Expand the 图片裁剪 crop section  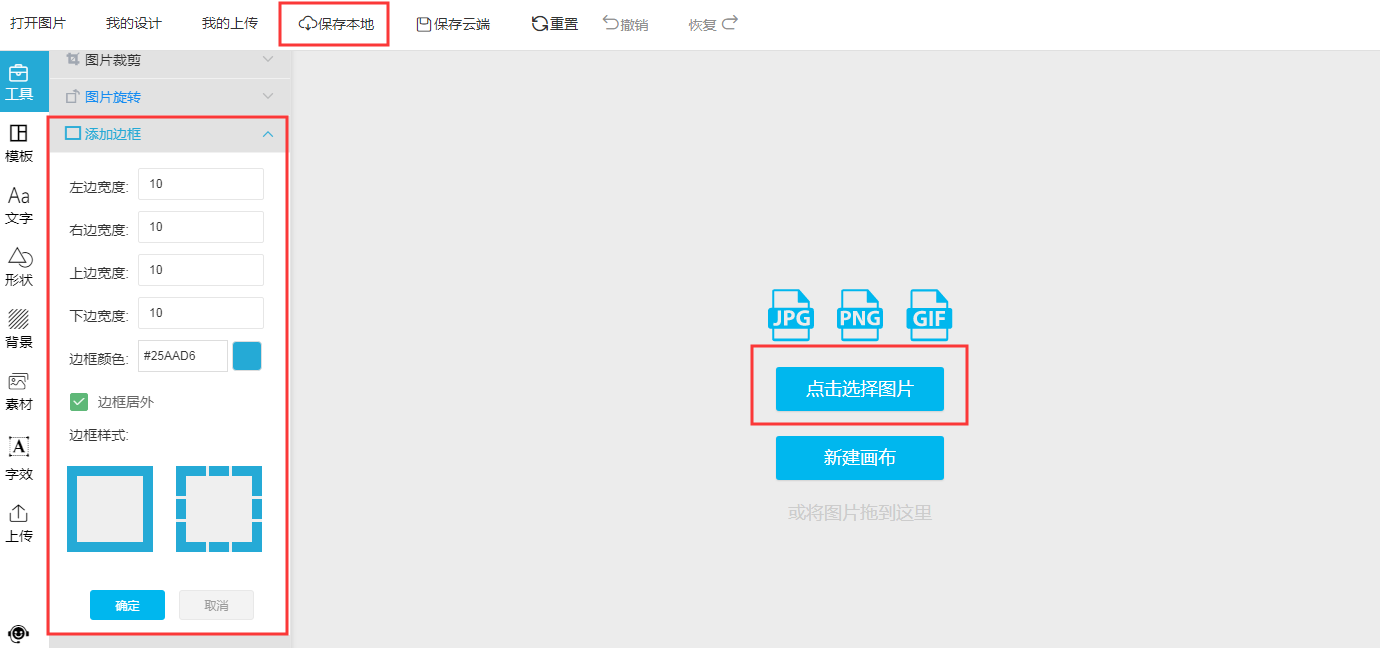pyautogui.click(x=169, y=60)
